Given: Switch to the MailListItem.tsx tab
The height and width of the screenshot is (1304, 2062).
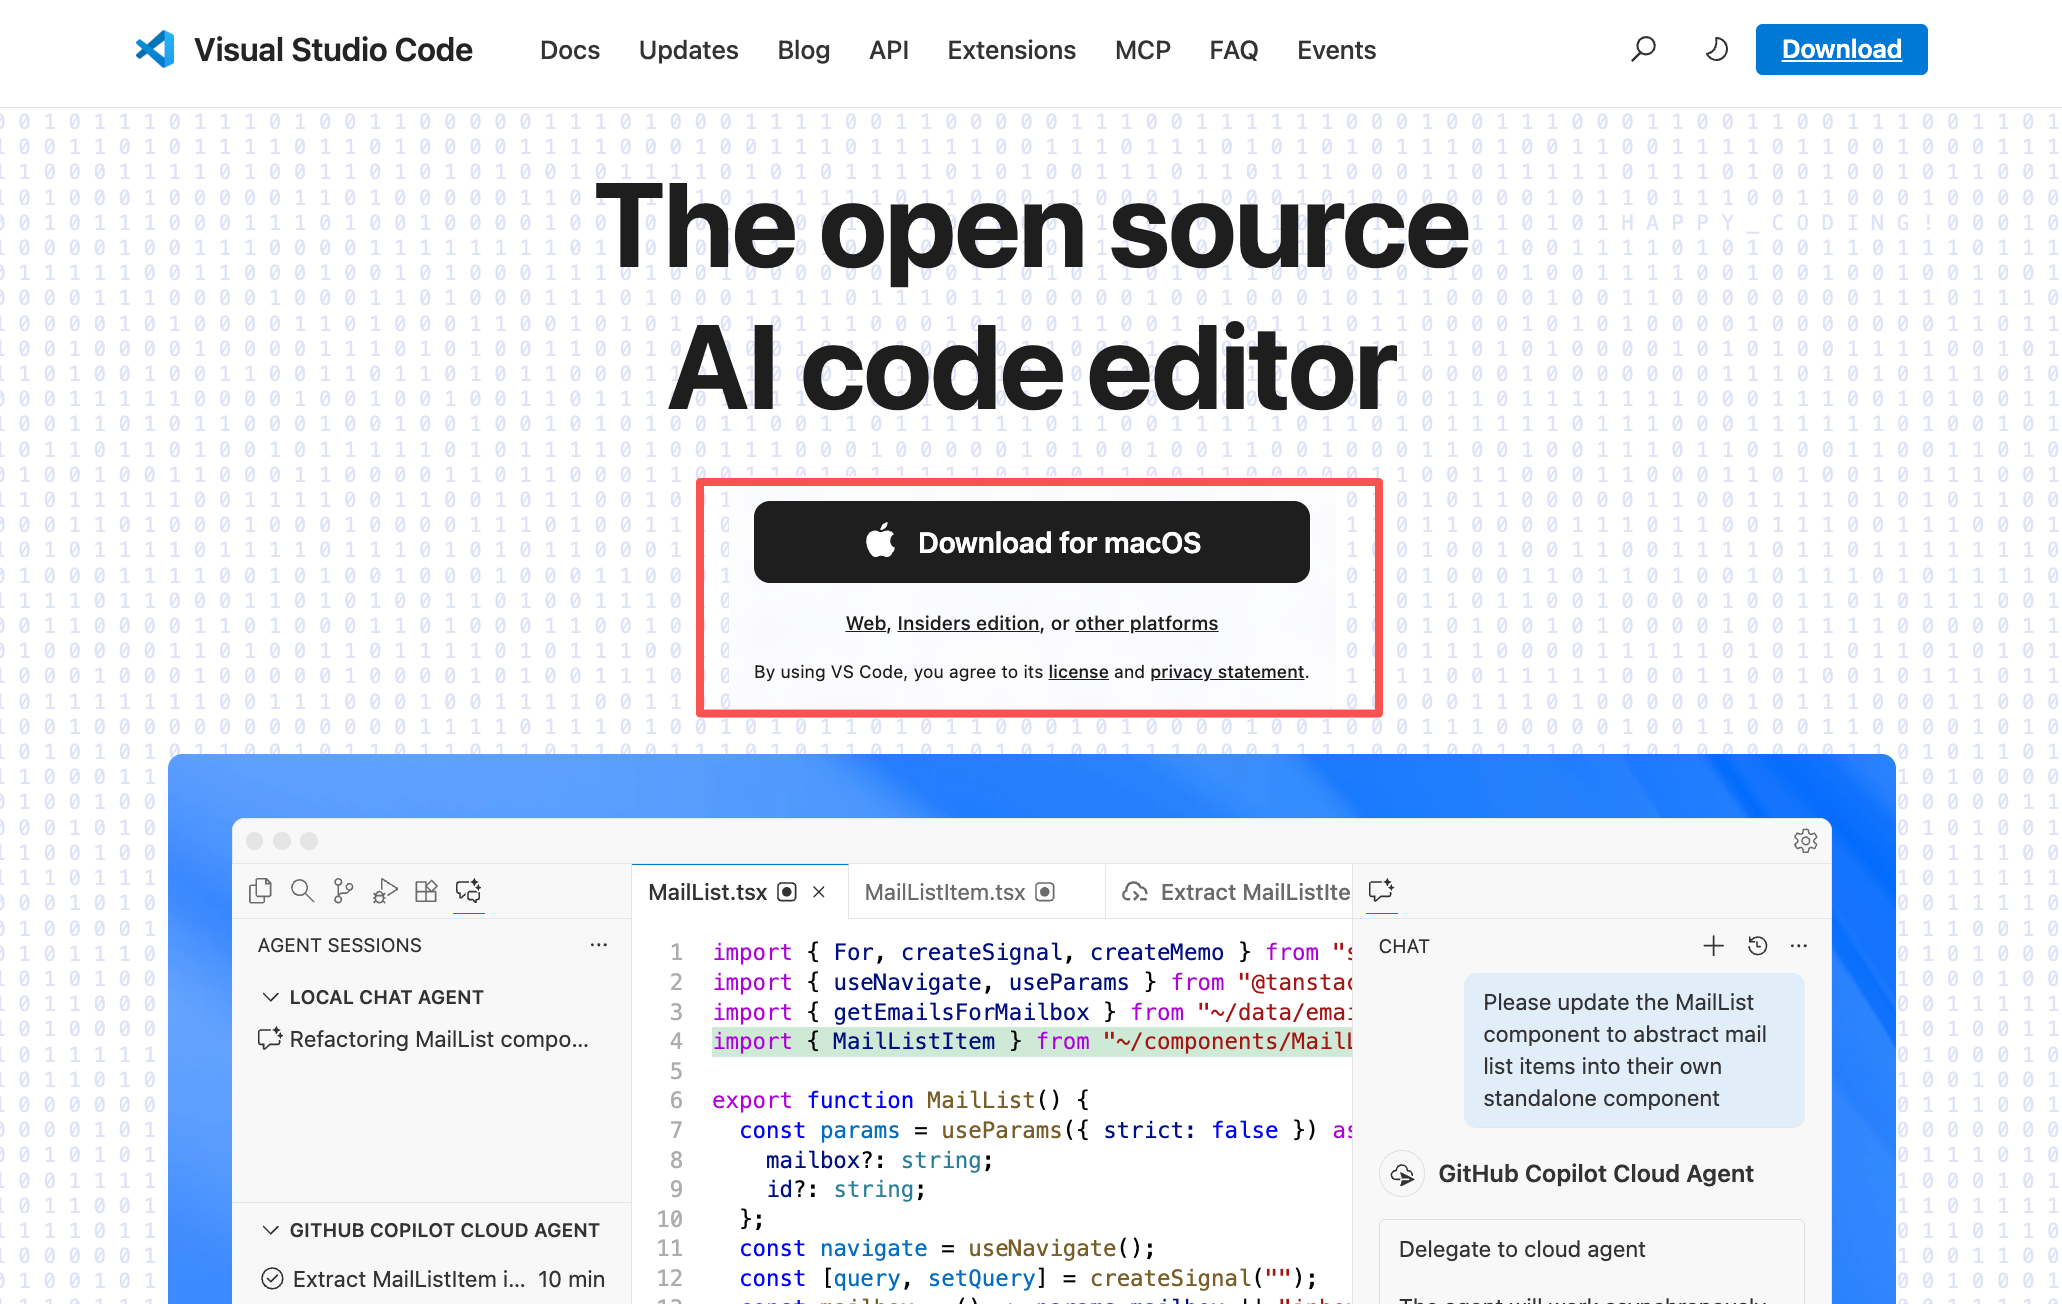Looking at the screenshot, I should coord(945,892).
